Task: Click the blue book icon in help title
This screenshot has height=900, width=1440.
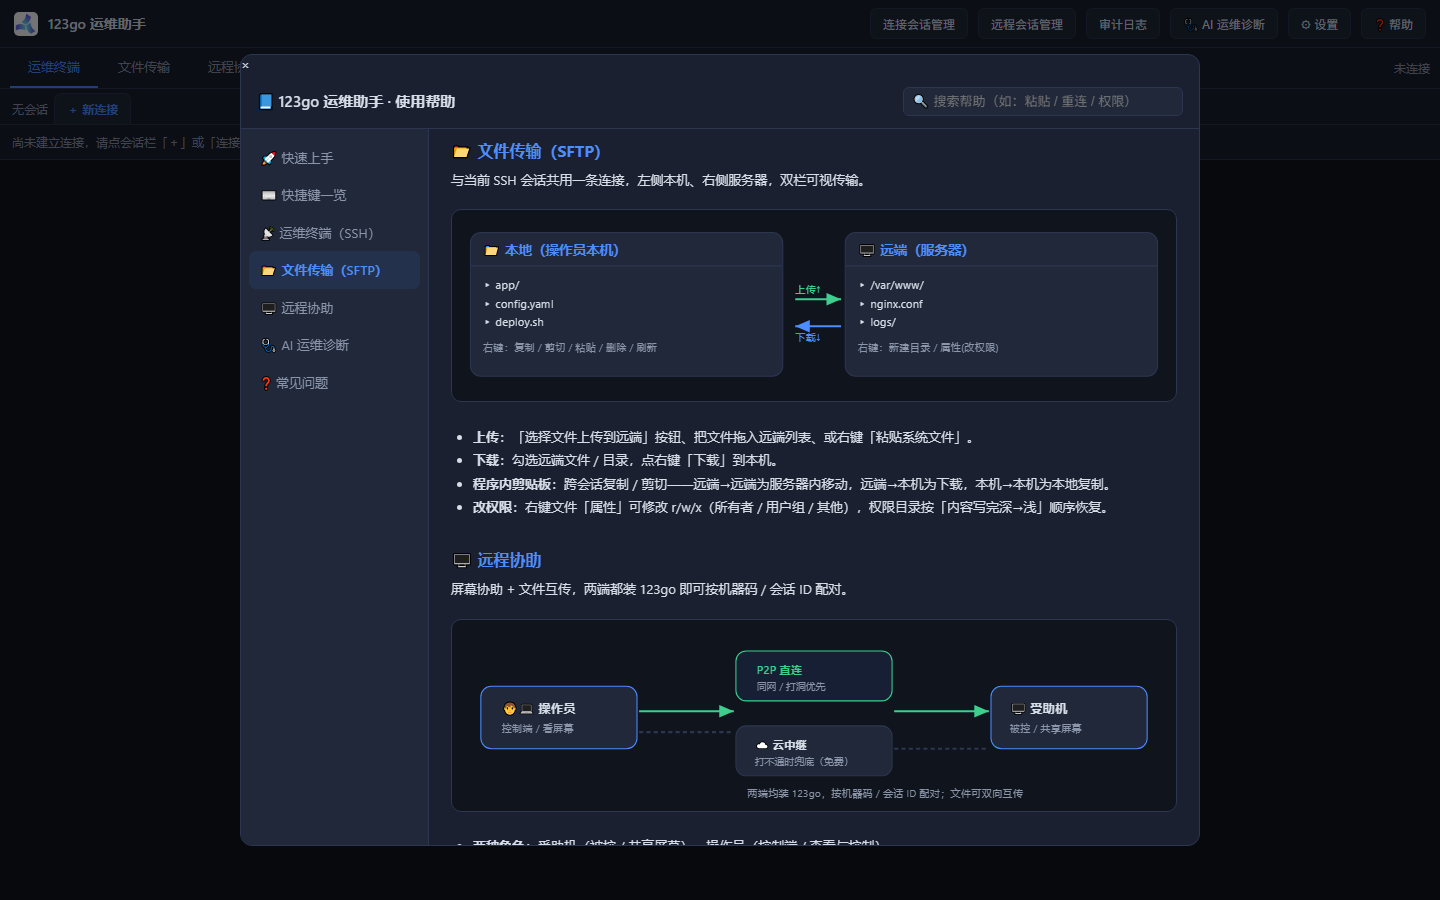Action: pos(265,102)
